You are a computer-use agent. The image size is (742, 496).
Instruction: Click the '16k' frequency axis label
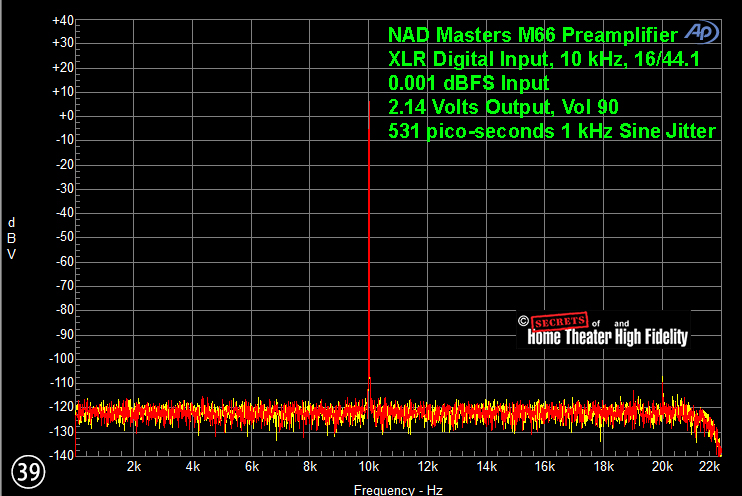coord(545,467)
